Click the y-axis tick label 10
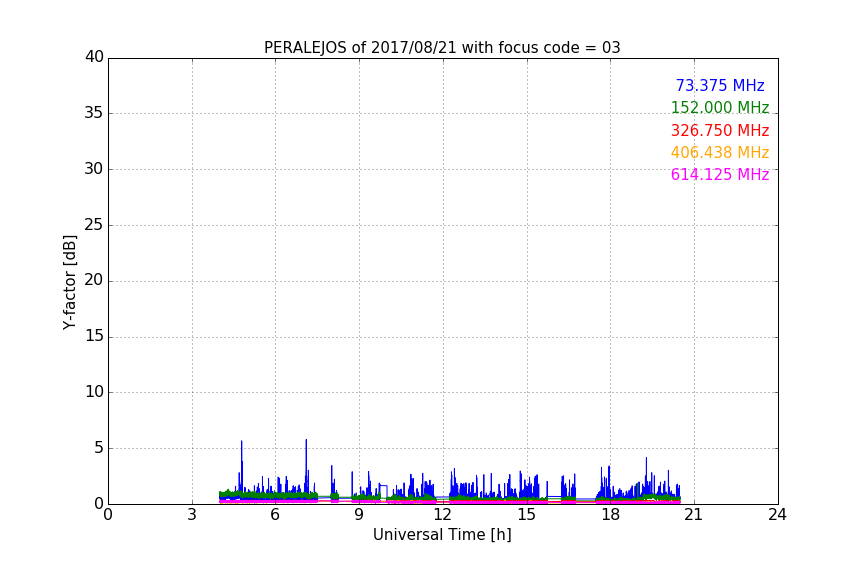The image size is (864, 576). (x=94, y=392)
